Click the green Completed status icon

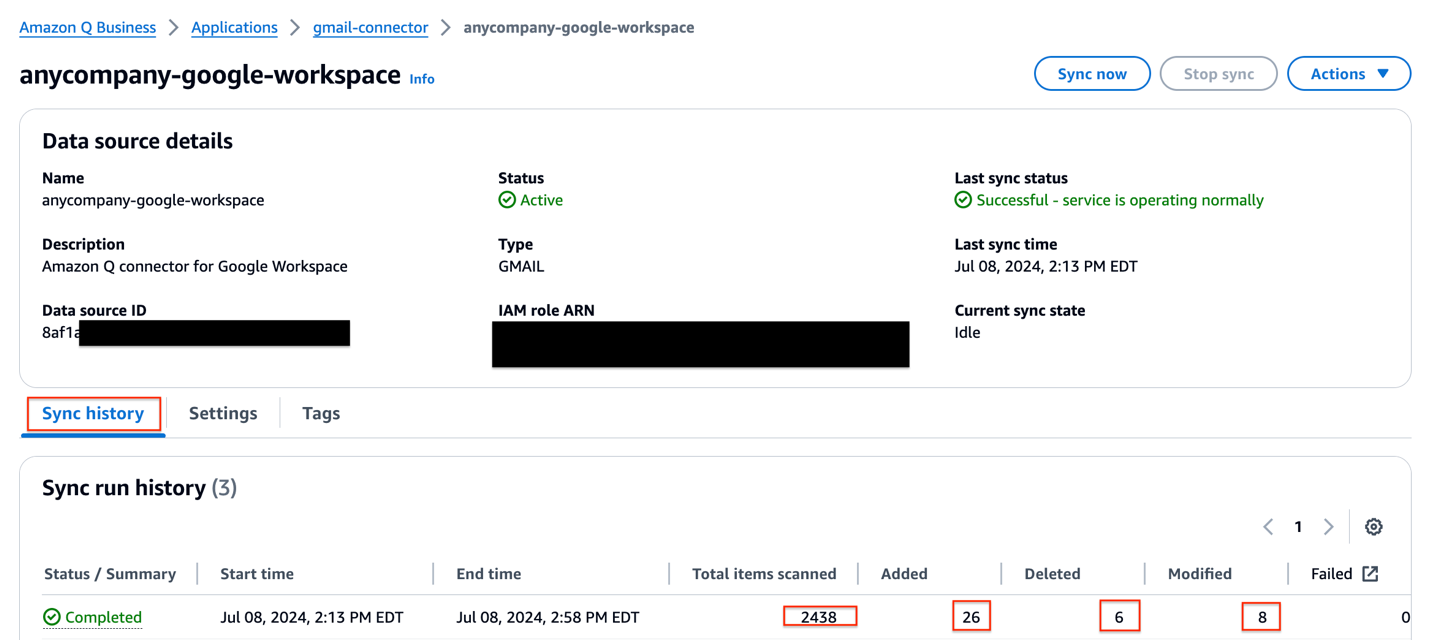point(52,618)
